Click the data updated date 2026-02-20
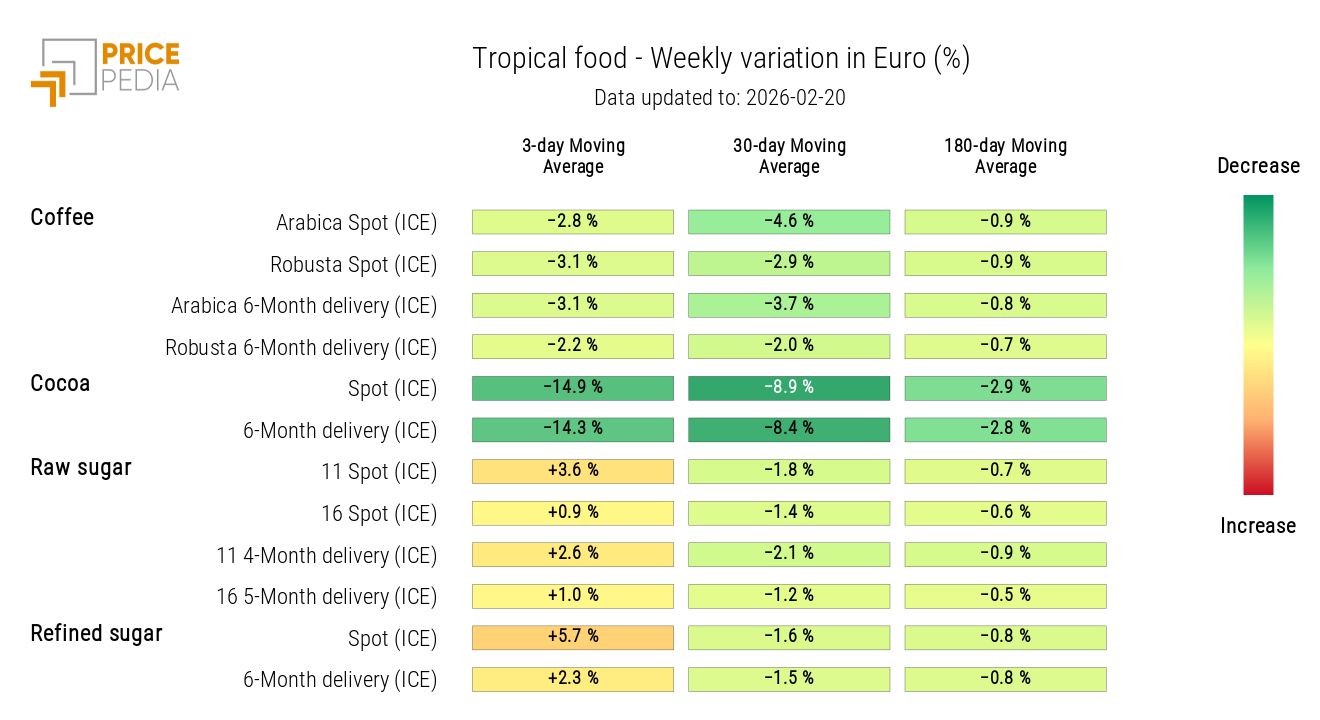Viewport: 1320px width, 720px height. 721,98
